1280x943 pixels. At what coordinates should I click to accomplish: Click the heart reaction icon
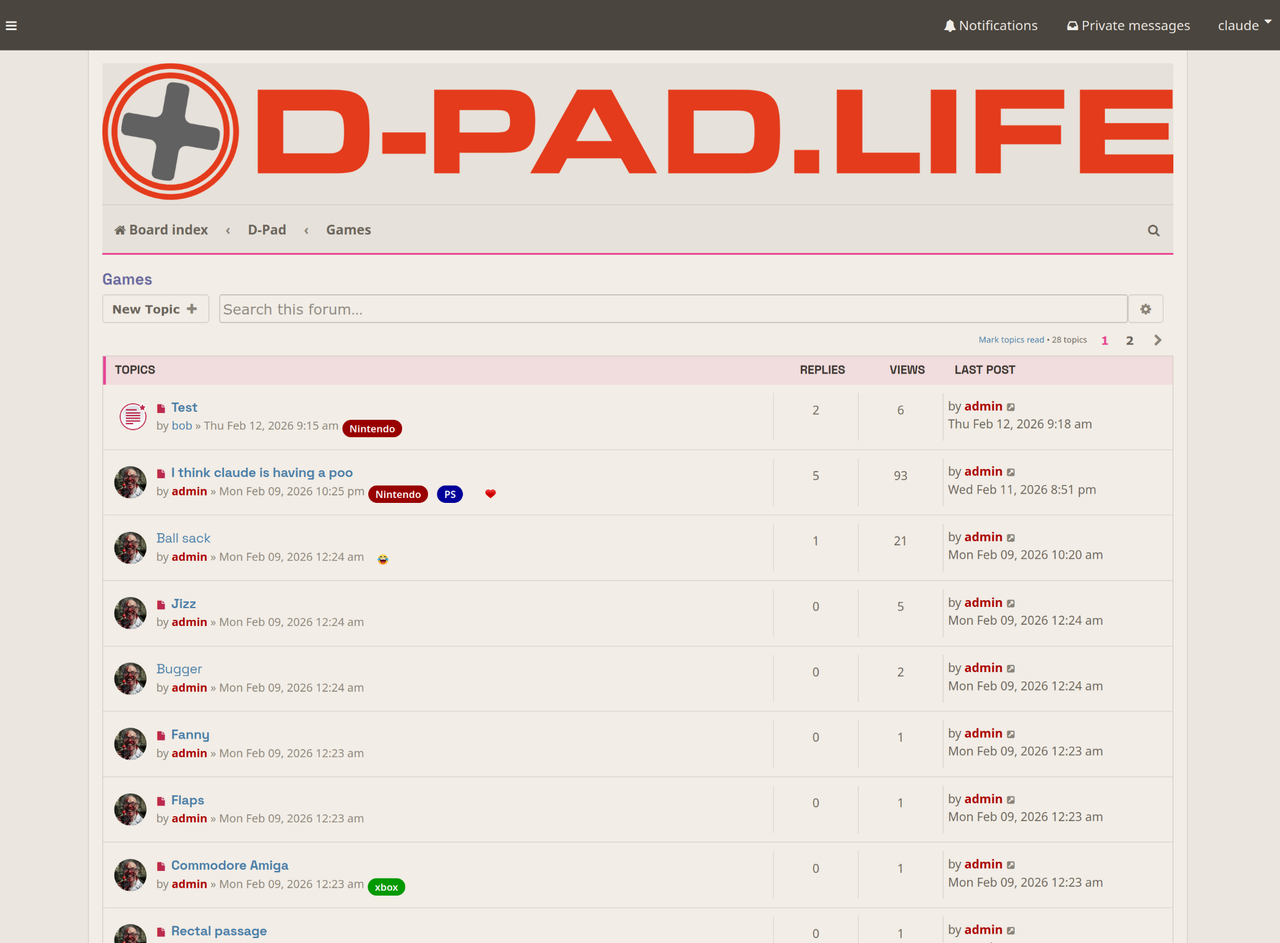490,494
